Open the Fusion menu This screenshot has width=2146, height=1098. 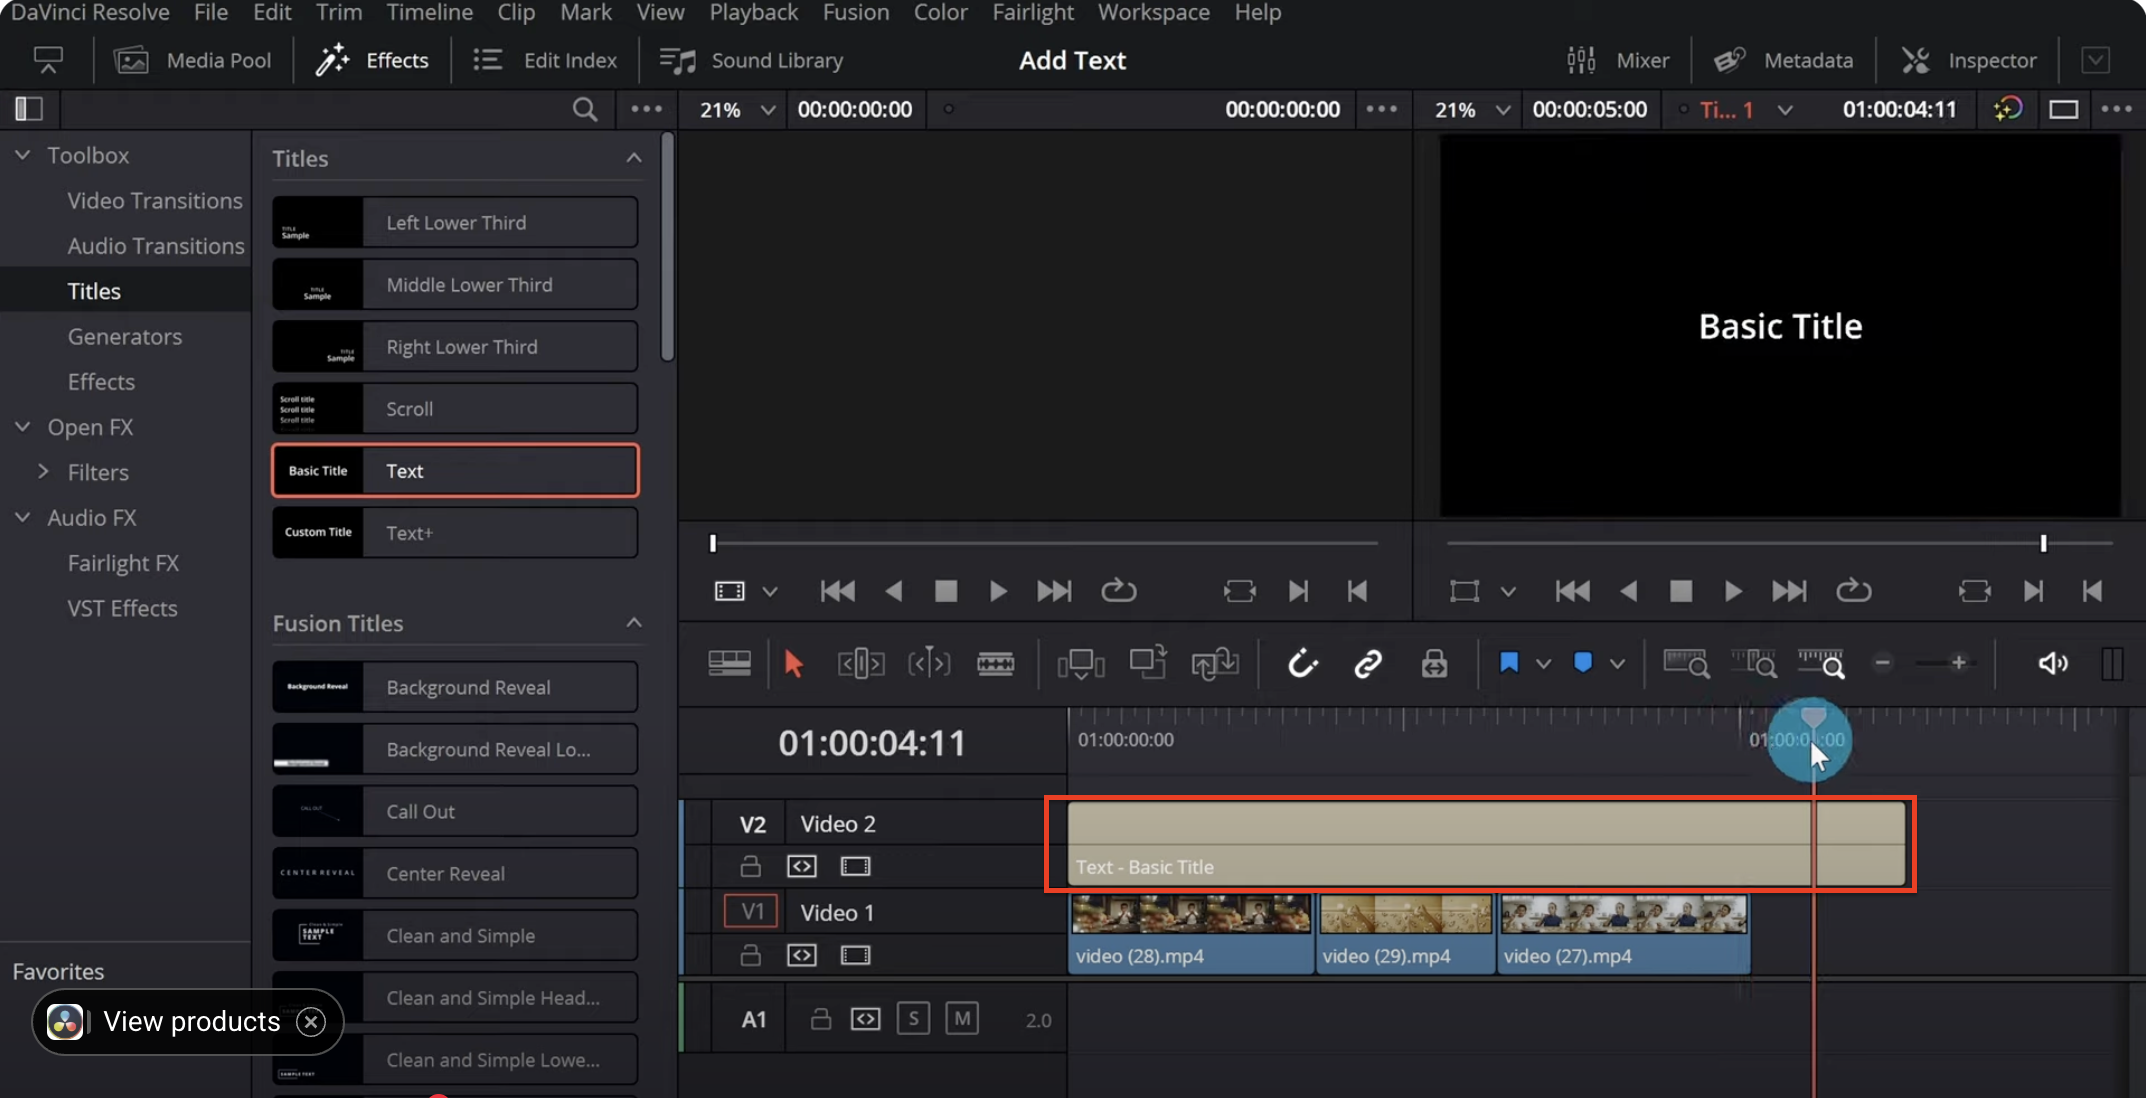coord(856,12)
